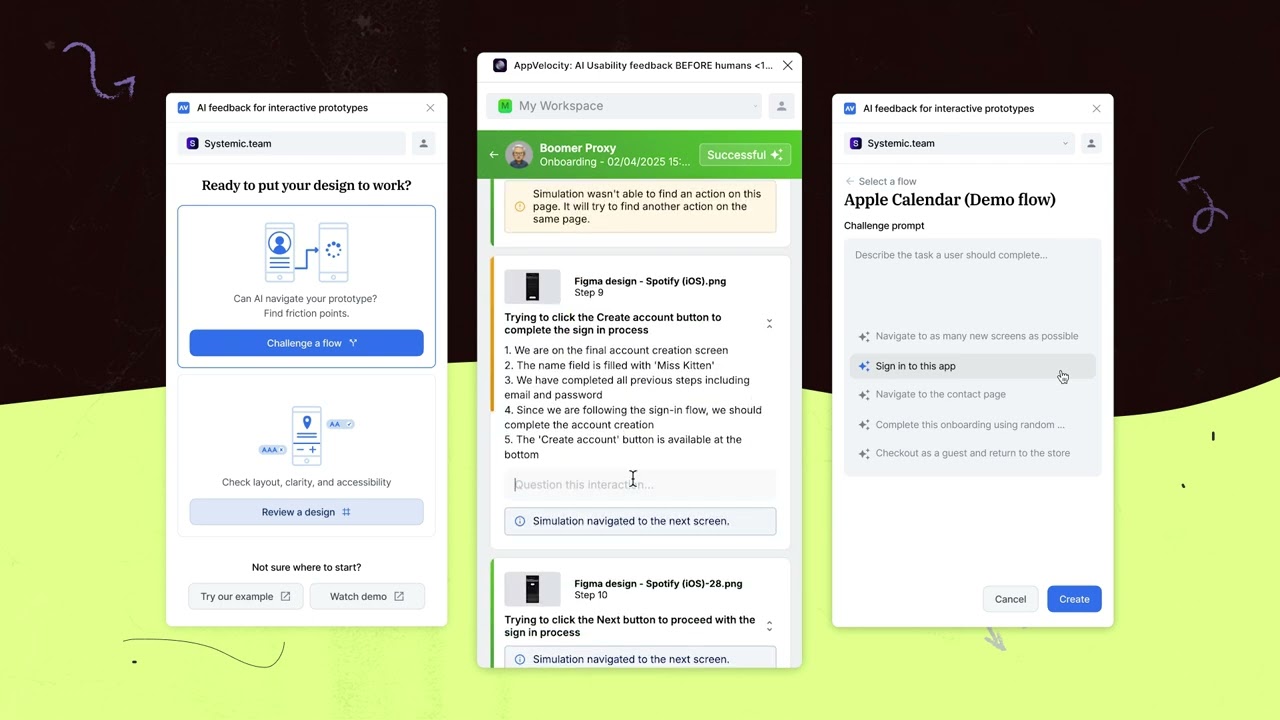Image resolution: width=1280 pixels, height=720 pixels.
Task: Select 'Navigate to as many new screens' suggestion
Action: [972, 337]
